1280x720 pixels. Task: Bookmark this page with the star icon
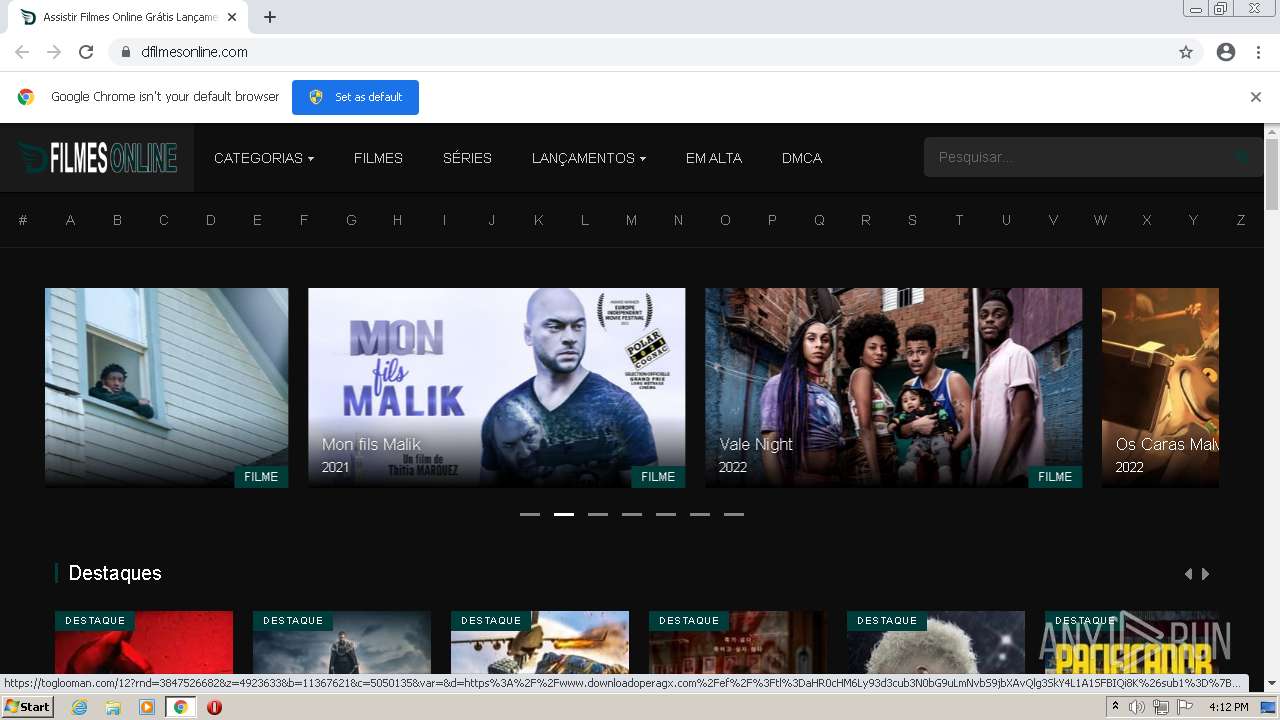coord(1186,52)
